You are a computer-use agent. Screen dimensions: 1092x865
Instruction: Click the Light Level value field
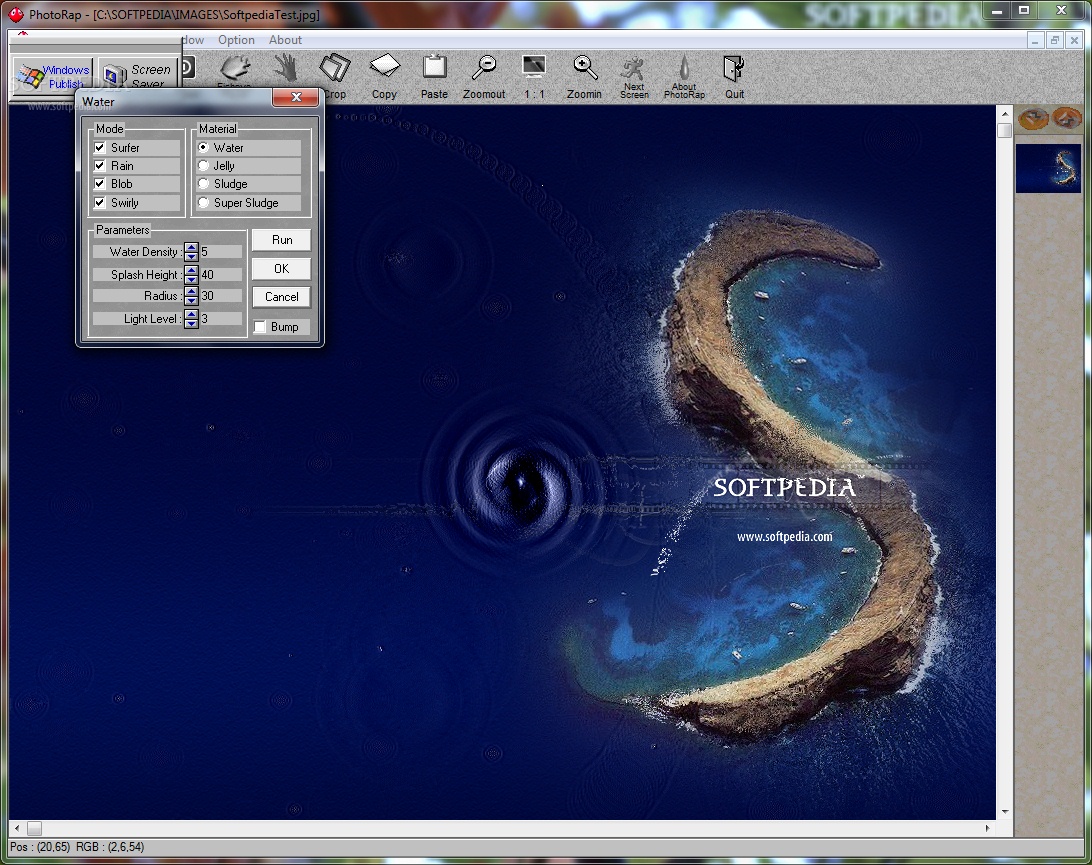click(x=220, y=318)
